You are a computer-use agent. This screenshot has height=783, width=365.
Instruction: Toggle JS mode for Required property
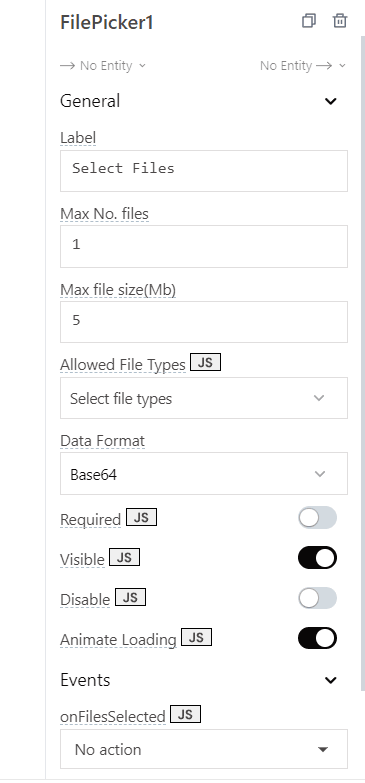(x=141, y=517)
